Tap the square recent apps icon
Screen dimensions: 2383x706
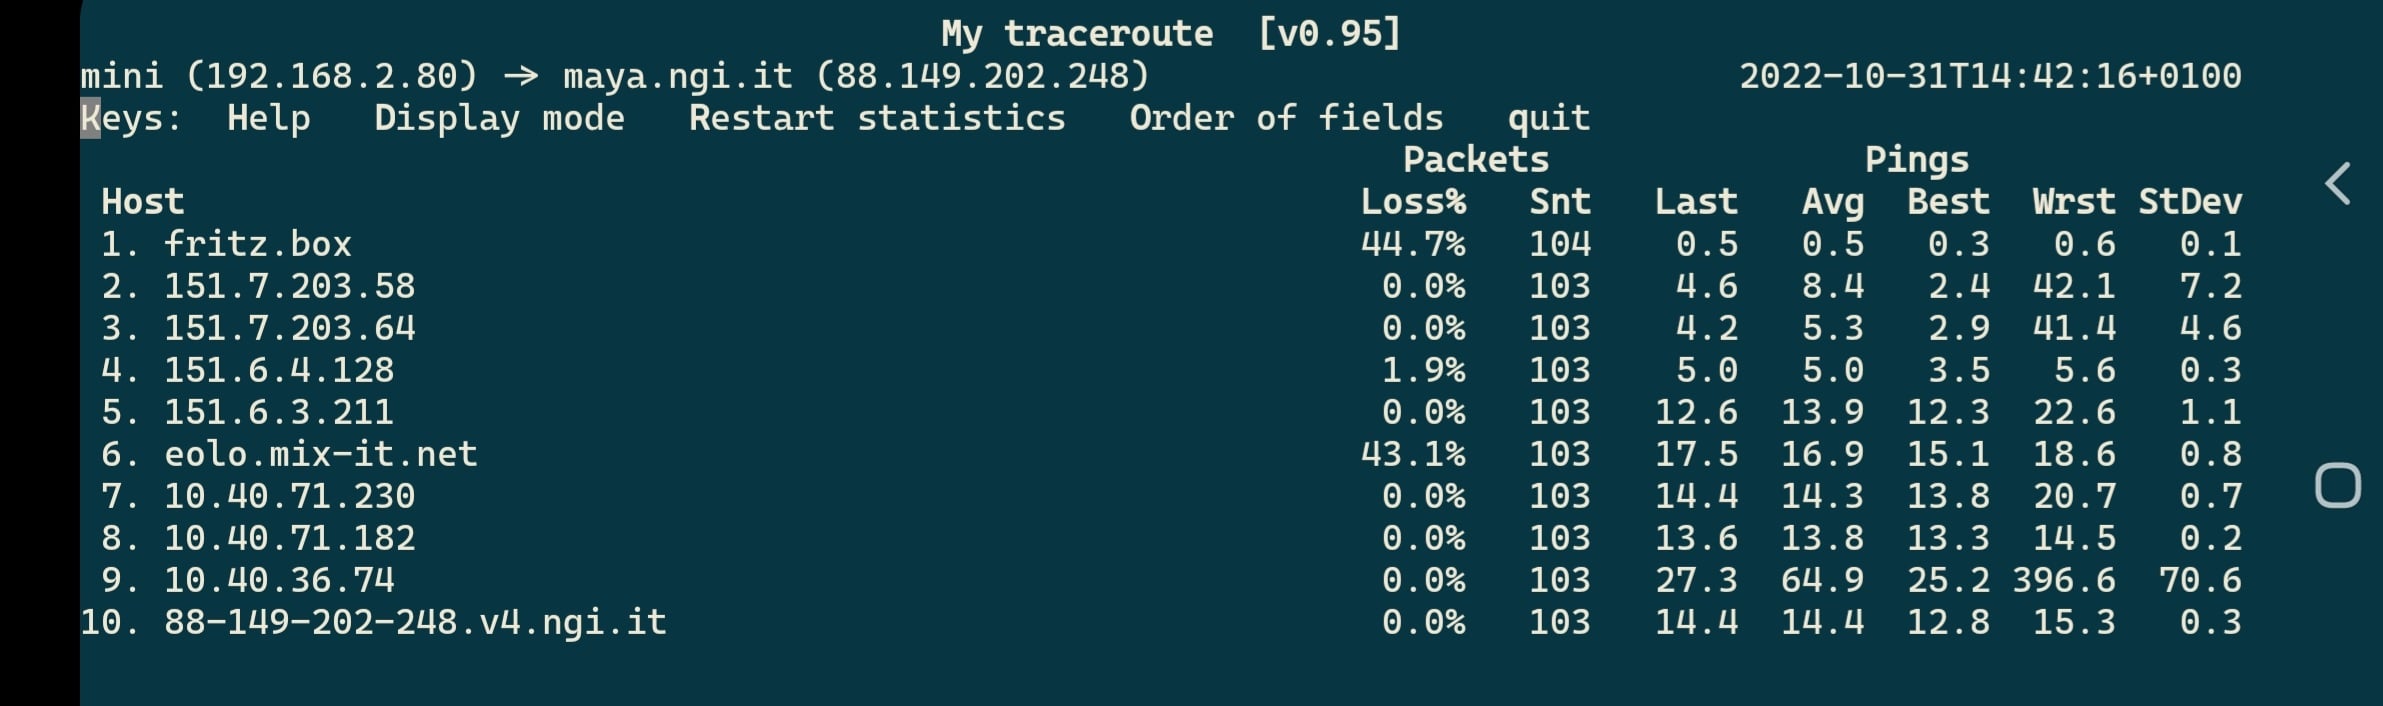[2337, 486]
